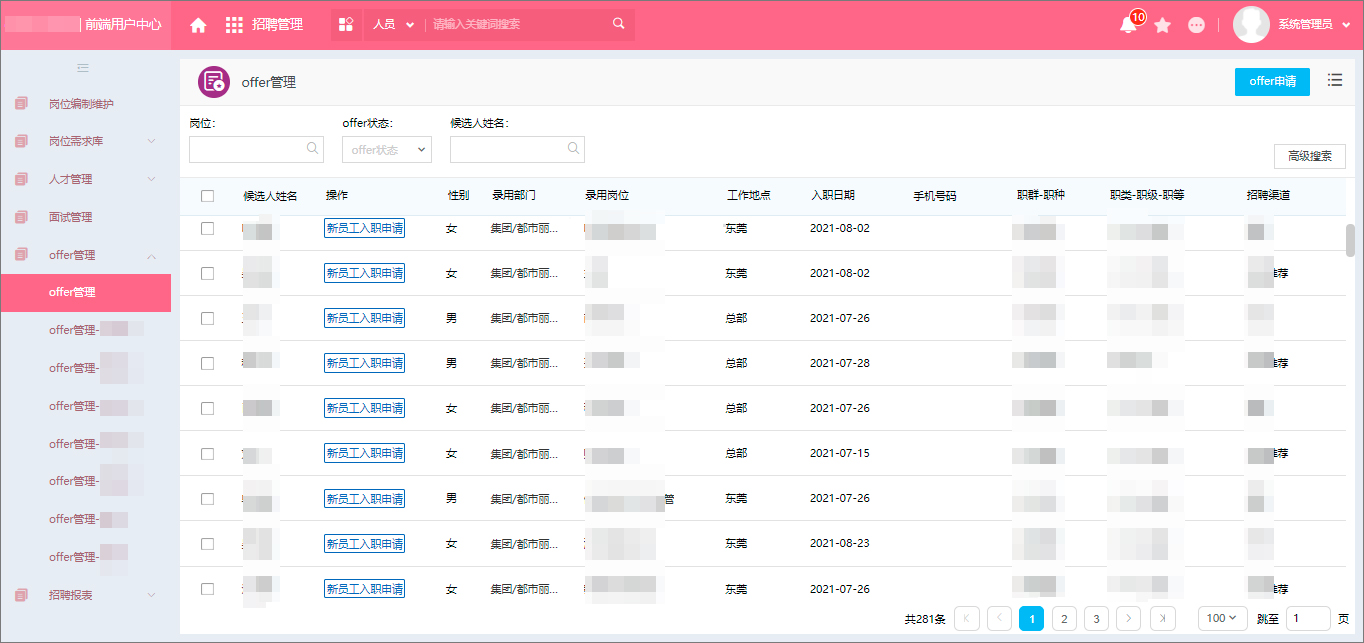Screen dimensions: 1364x643
Task: Open the 100 page size dropdown
Action: pos(1223,618)
